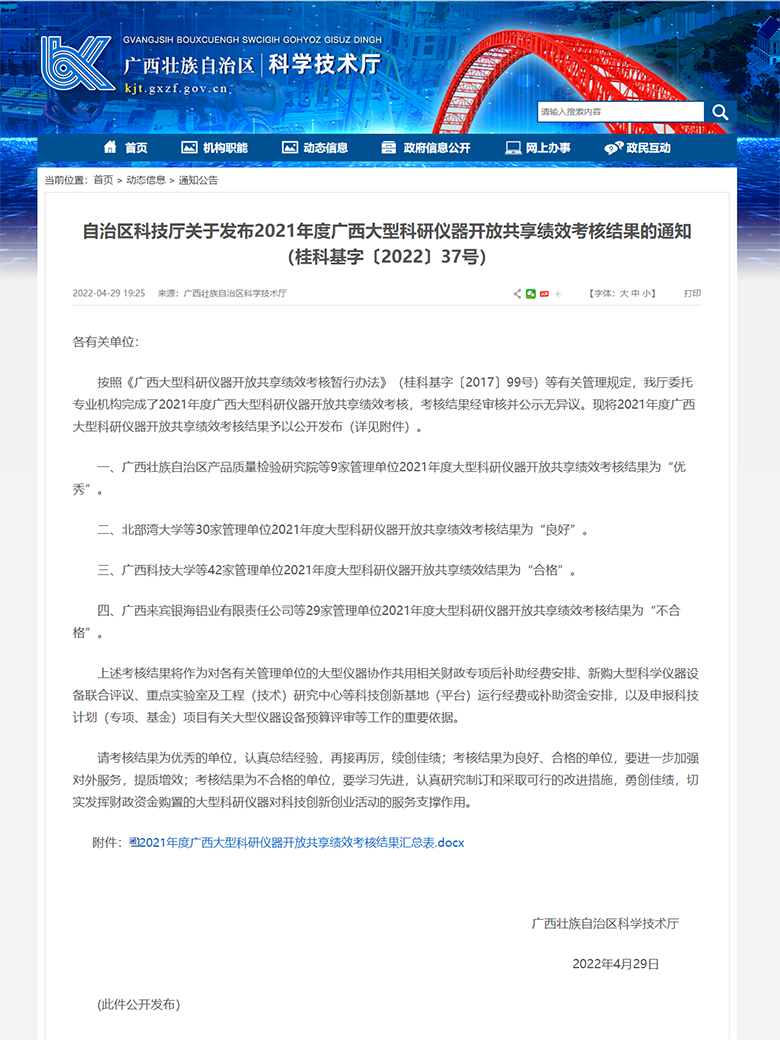
Task: Go to 动态信息 navigation section
Action: click(x=315, y=148)
